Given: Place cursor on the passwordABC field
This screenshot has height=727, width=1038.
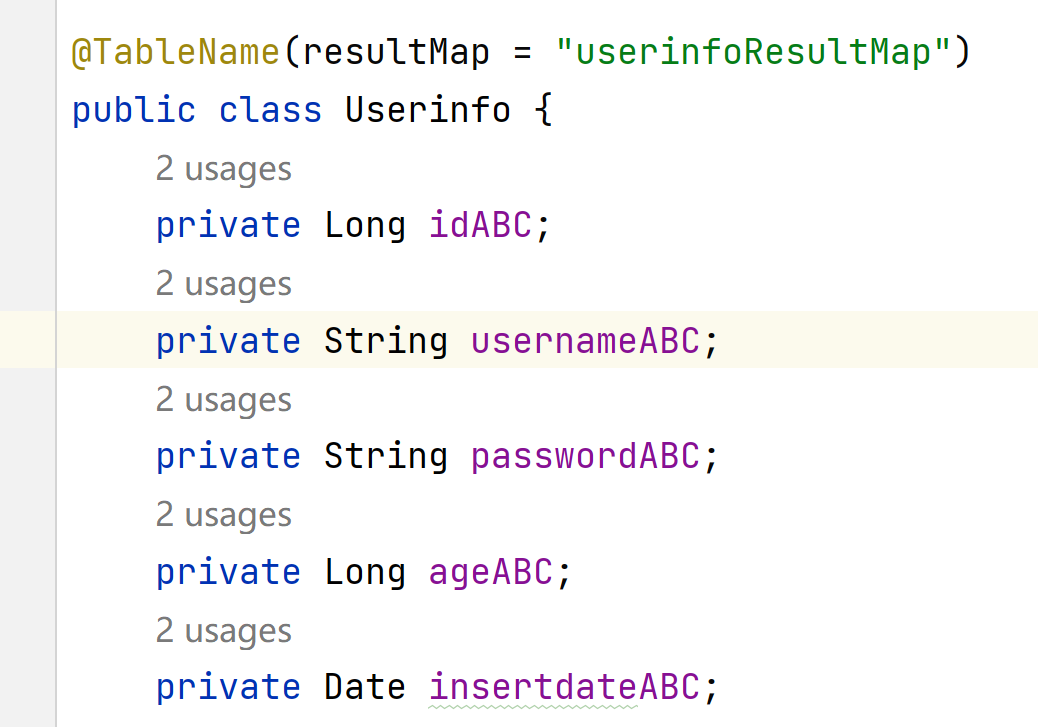Looking at the screenshot, I should pos(585,456).
